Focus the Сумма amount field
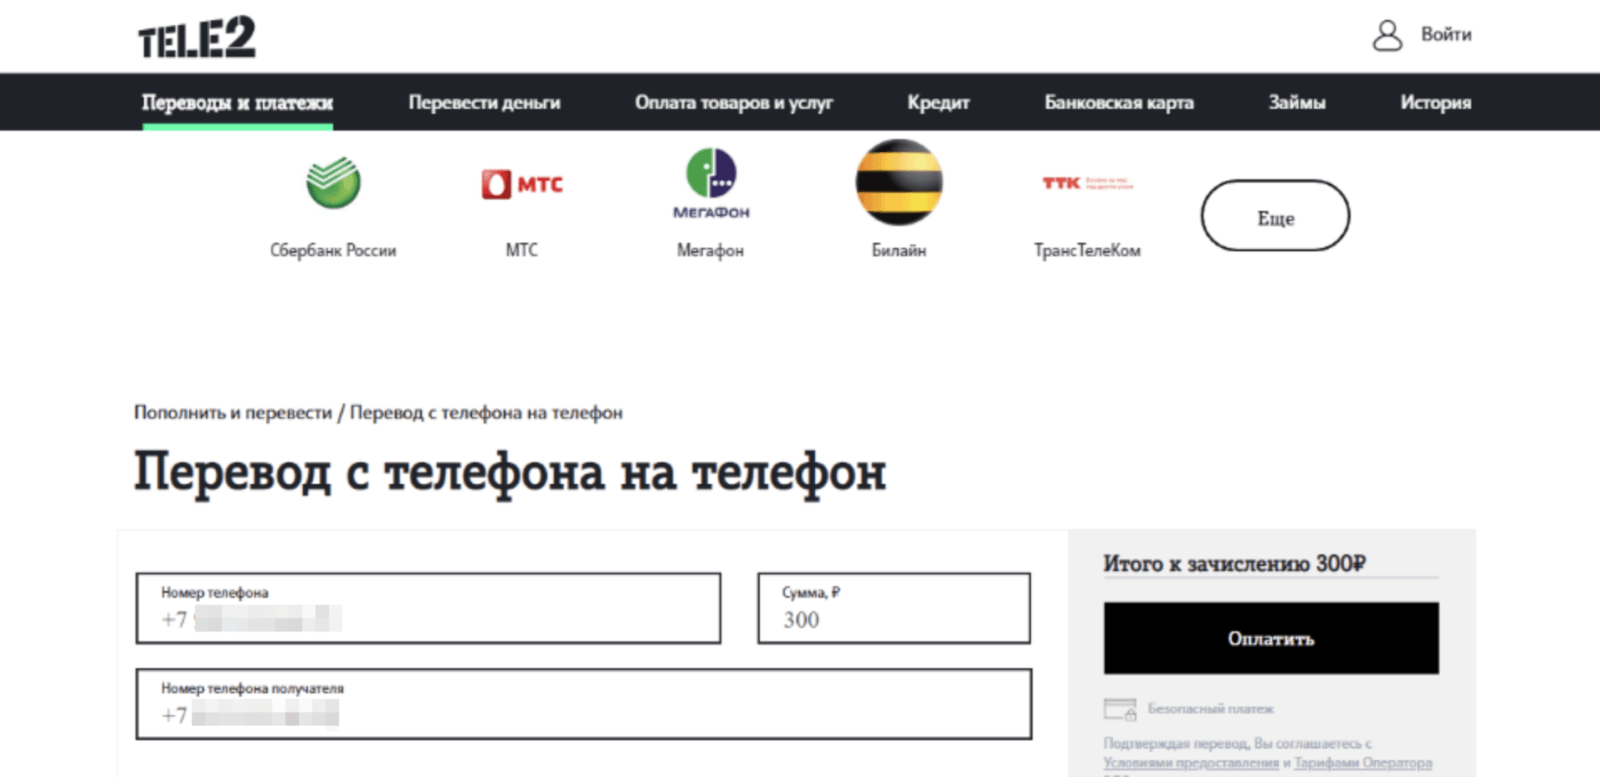The height and width of the screenshot is (777, 1600). point(894,608)
